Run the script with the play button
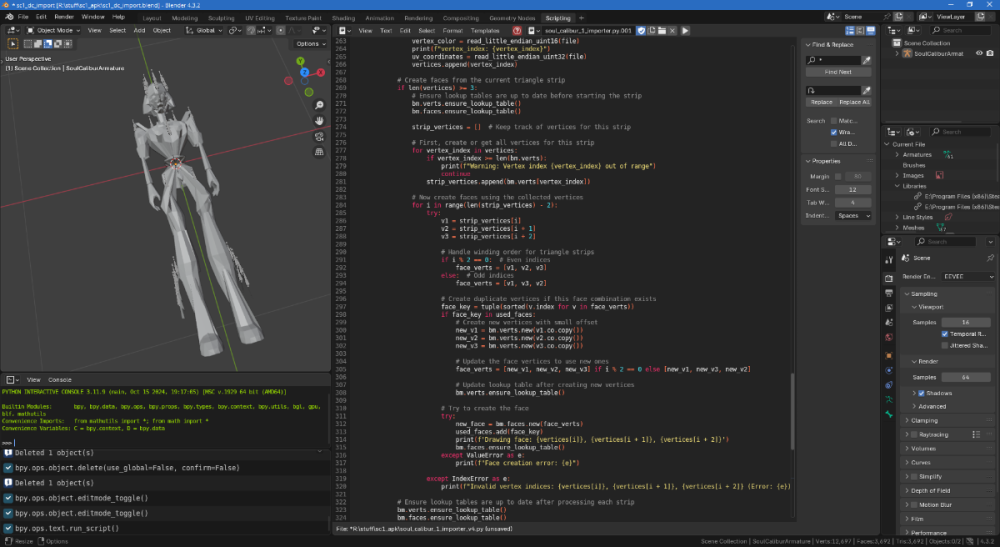The image size is (1000, 547). pyautogui.click(x=685, y=31)
